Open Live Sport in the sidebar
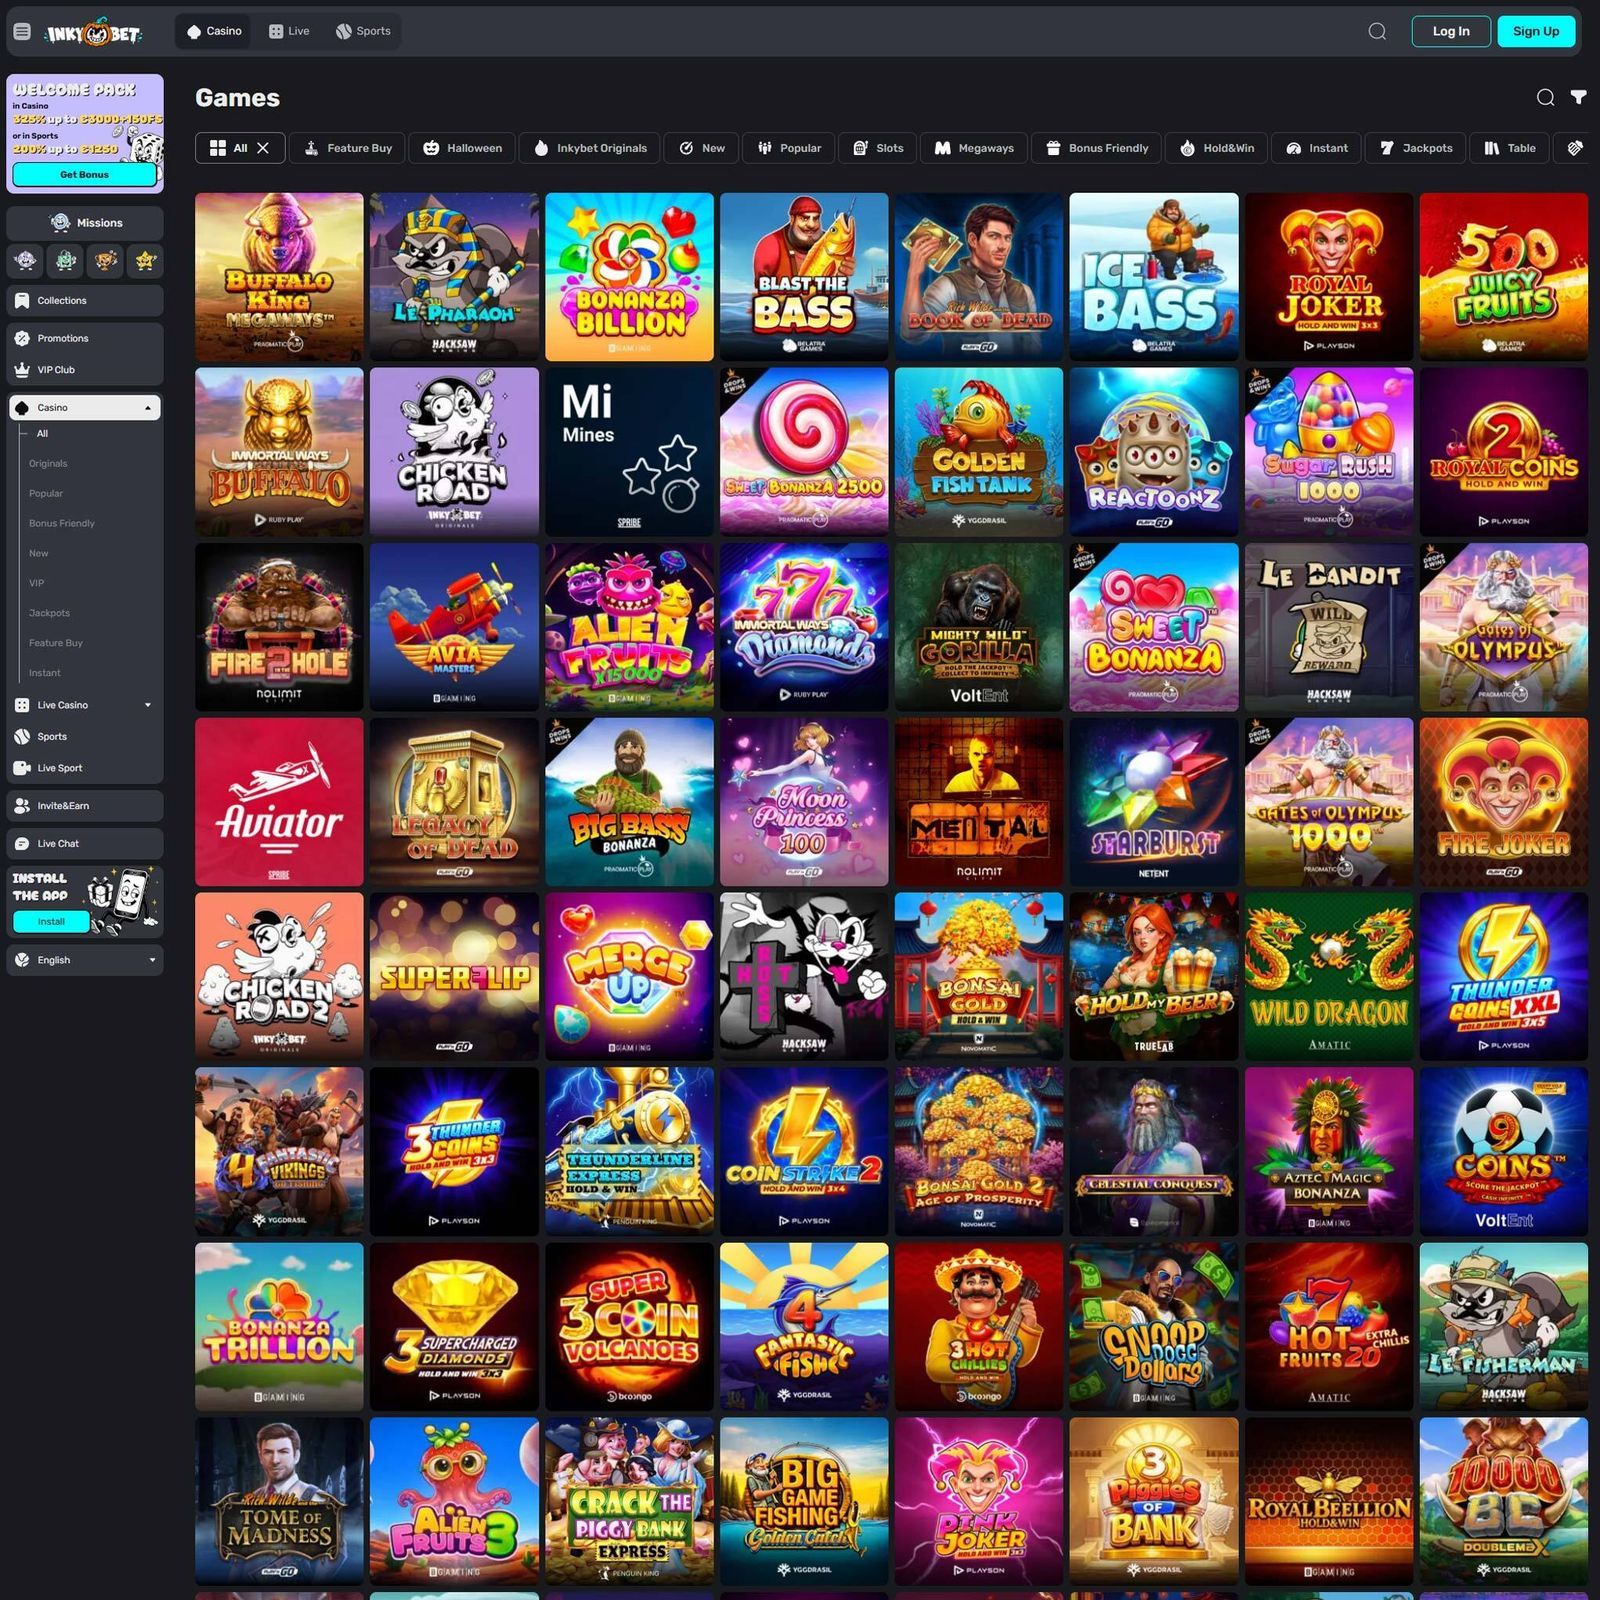The width and height of the screenshot is (1600, 1600). 85,768
